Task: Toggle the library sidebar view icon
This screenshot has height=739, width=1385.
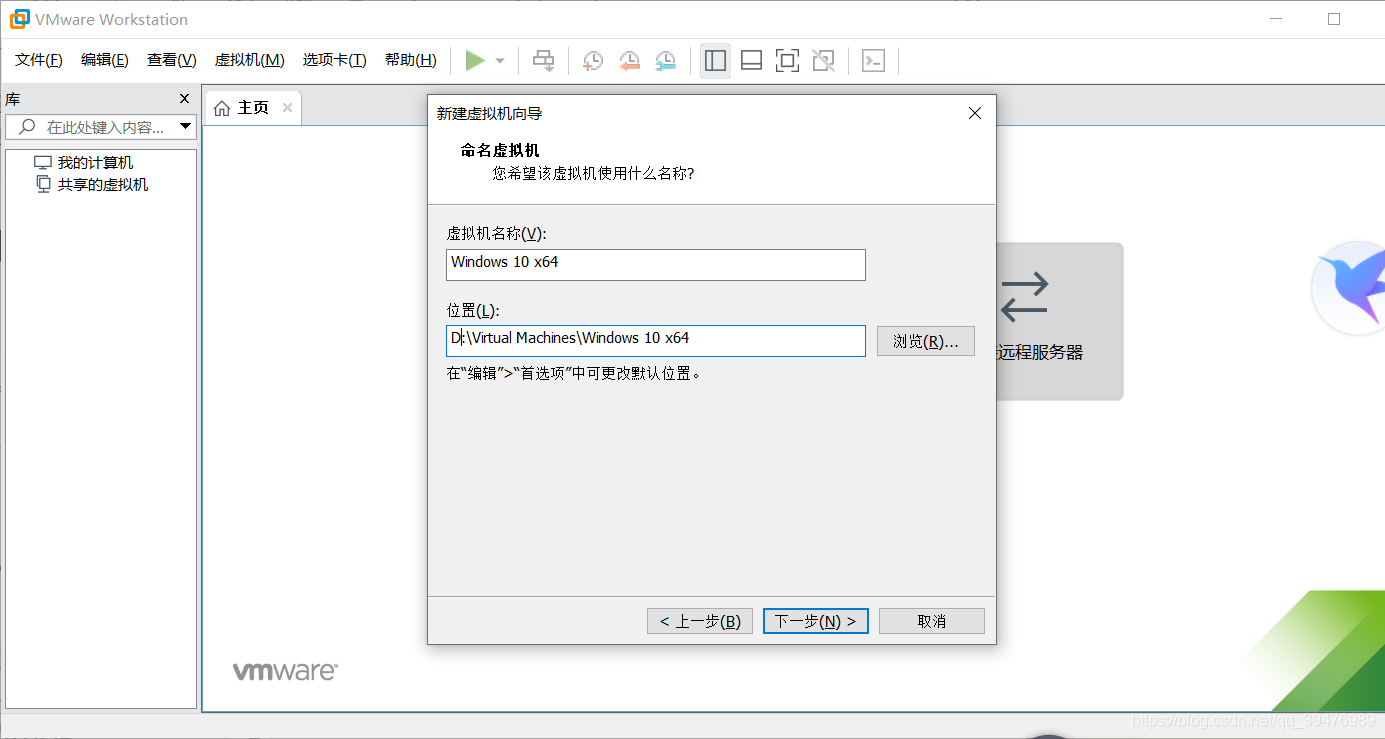Action: 715,61
